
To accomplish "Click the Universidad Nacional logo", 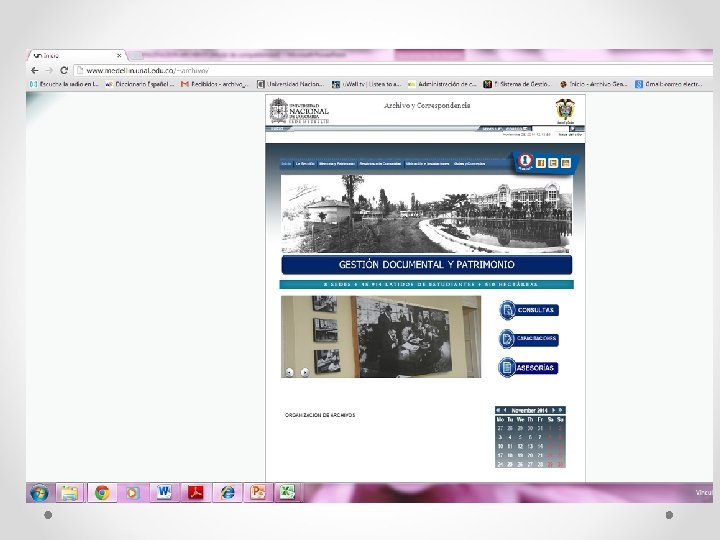I will [299, 111].
